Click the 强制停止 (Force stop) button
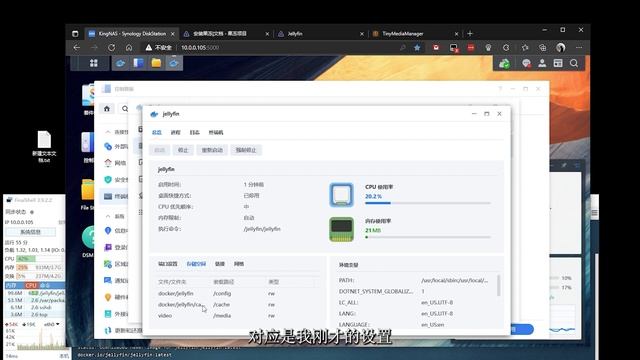The width and height of the screenshot is (640, 360). [246, 150]
